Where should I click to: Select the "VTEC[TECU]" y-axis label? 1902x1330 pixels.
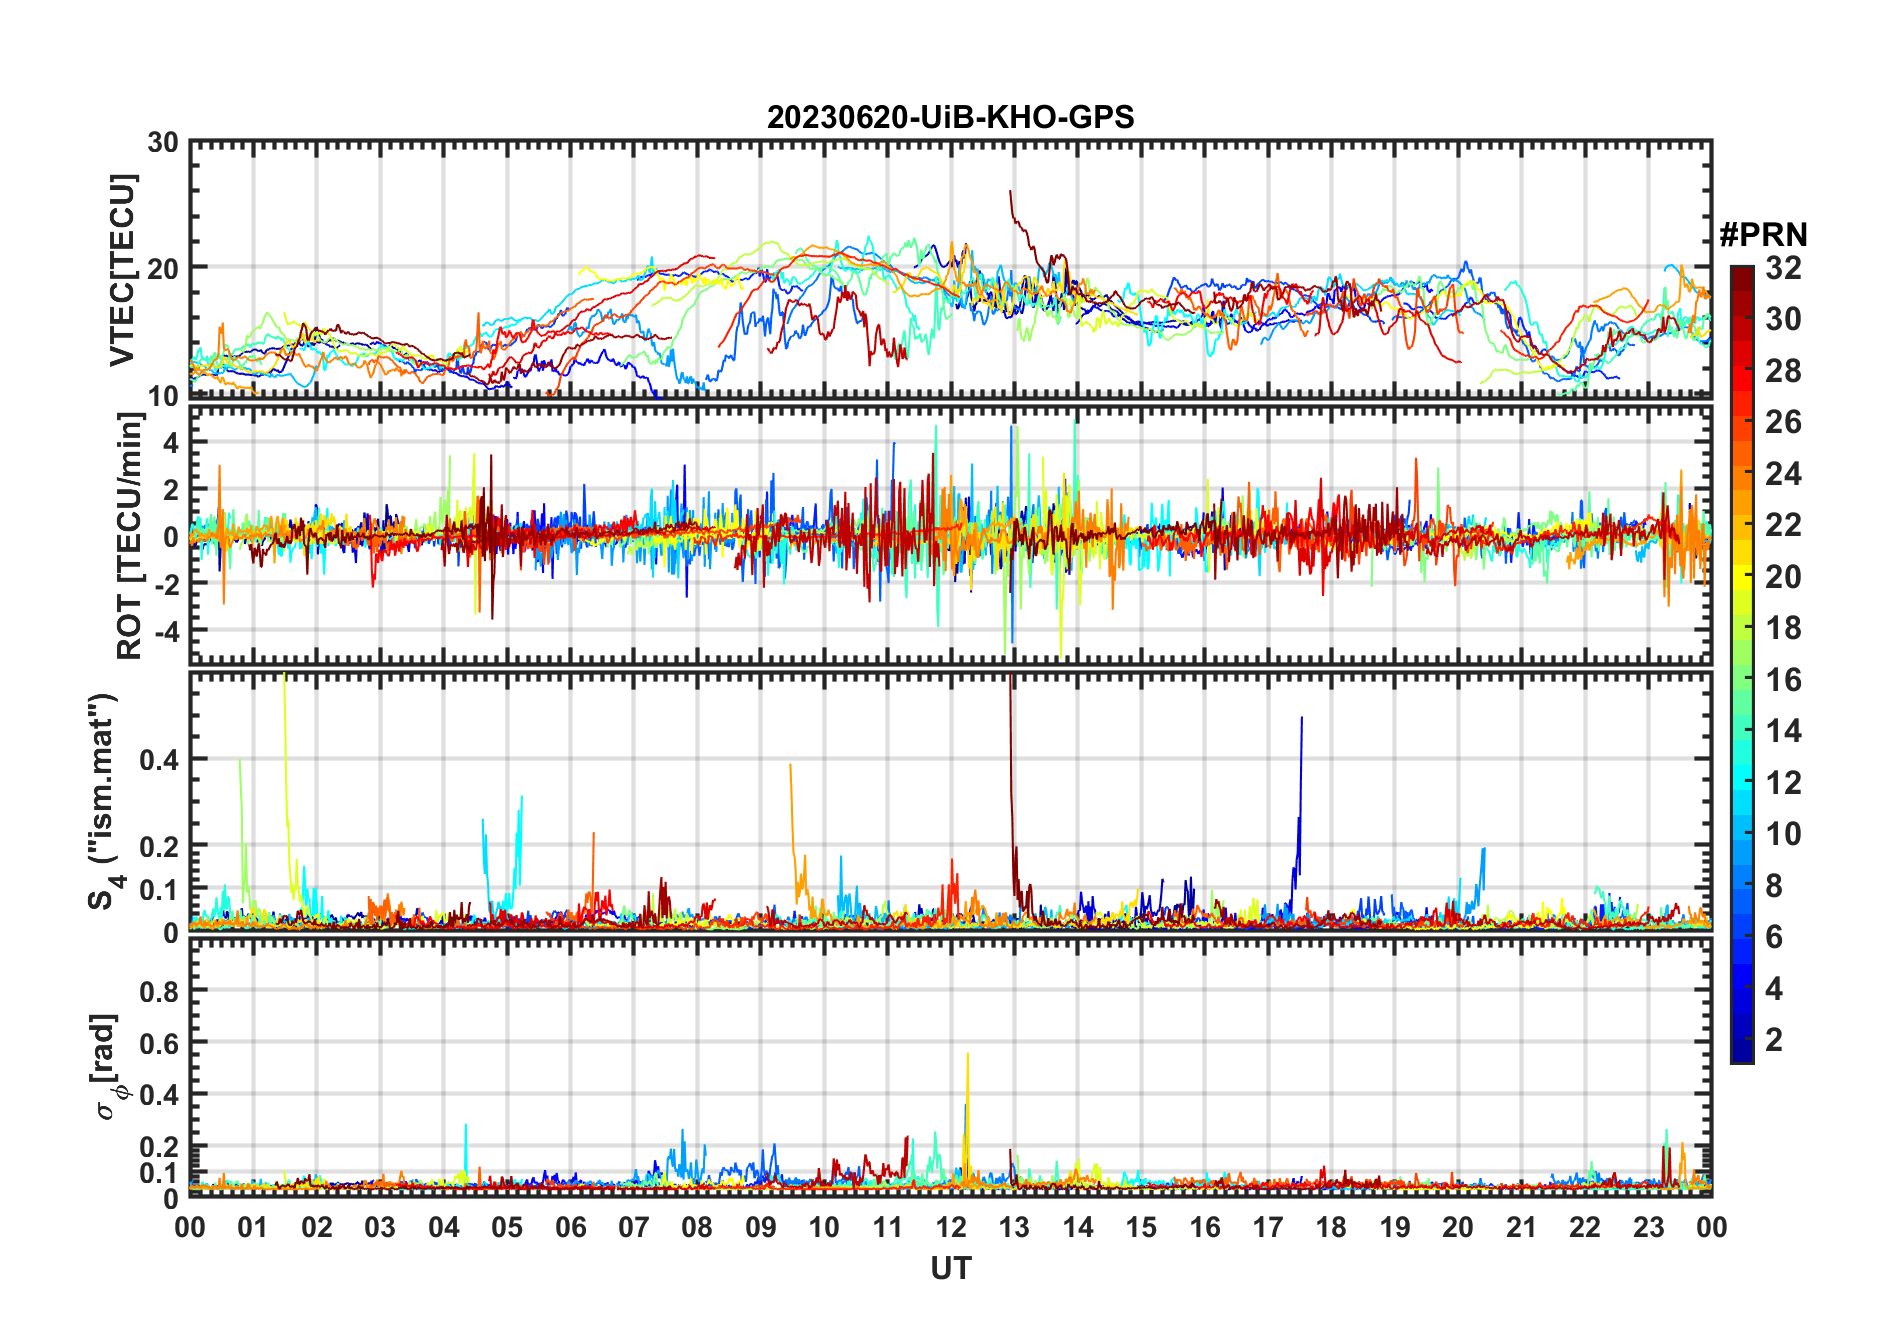point(122,270)
